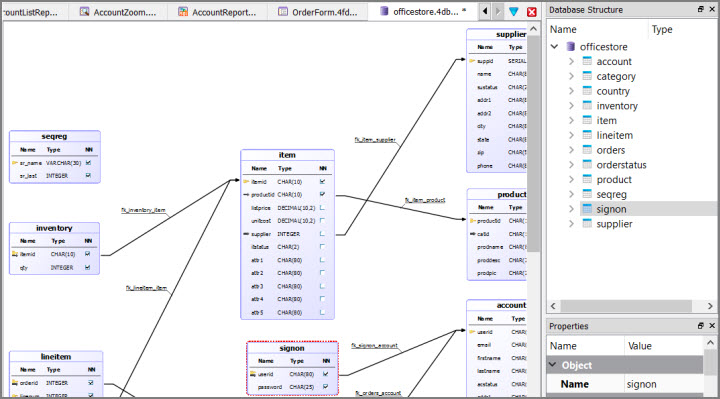Screen dimensions: 720x399
Task: Expand the category table node
Action: (571, 76)
